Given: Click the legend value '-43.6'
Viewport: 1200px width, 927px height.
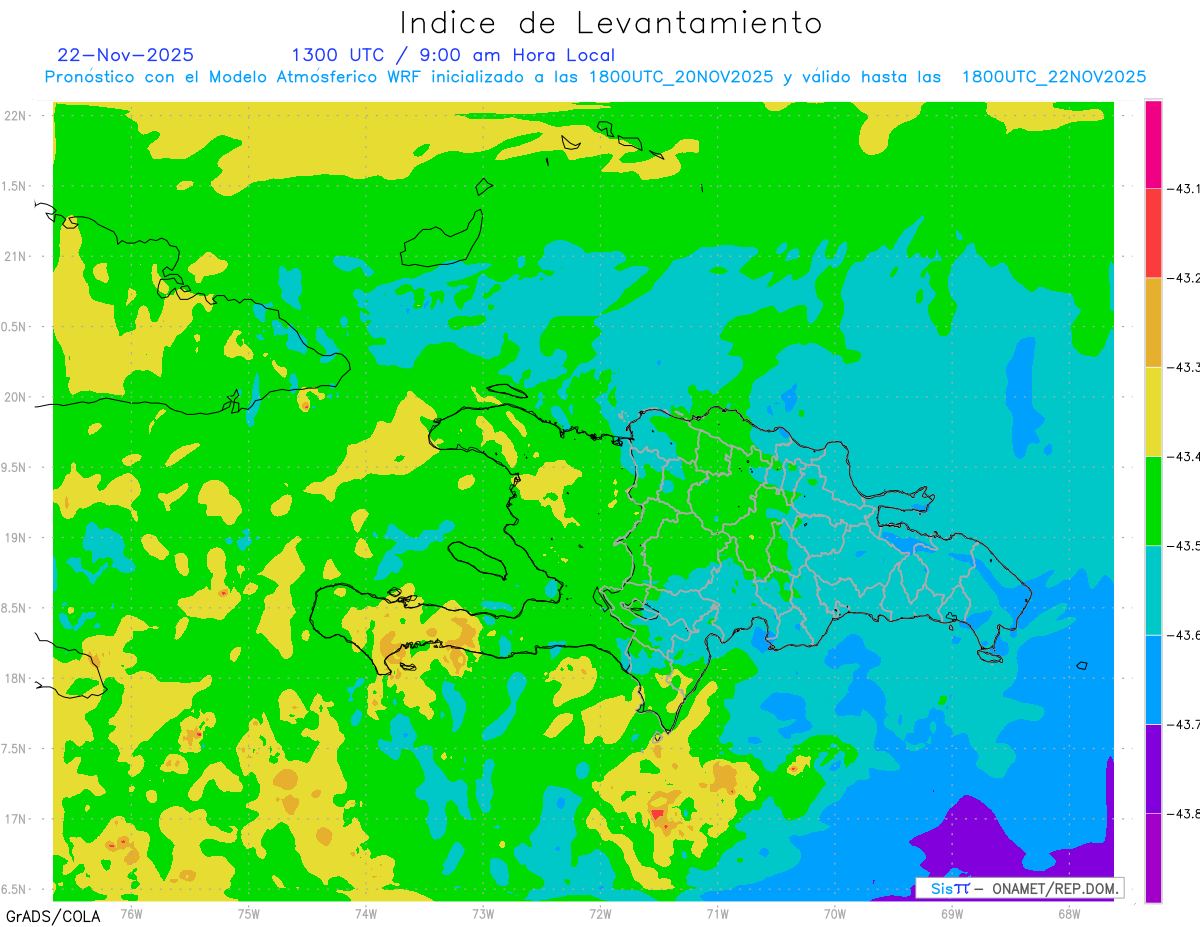Looking at the screenshot, I should [x=1184, y=635].
